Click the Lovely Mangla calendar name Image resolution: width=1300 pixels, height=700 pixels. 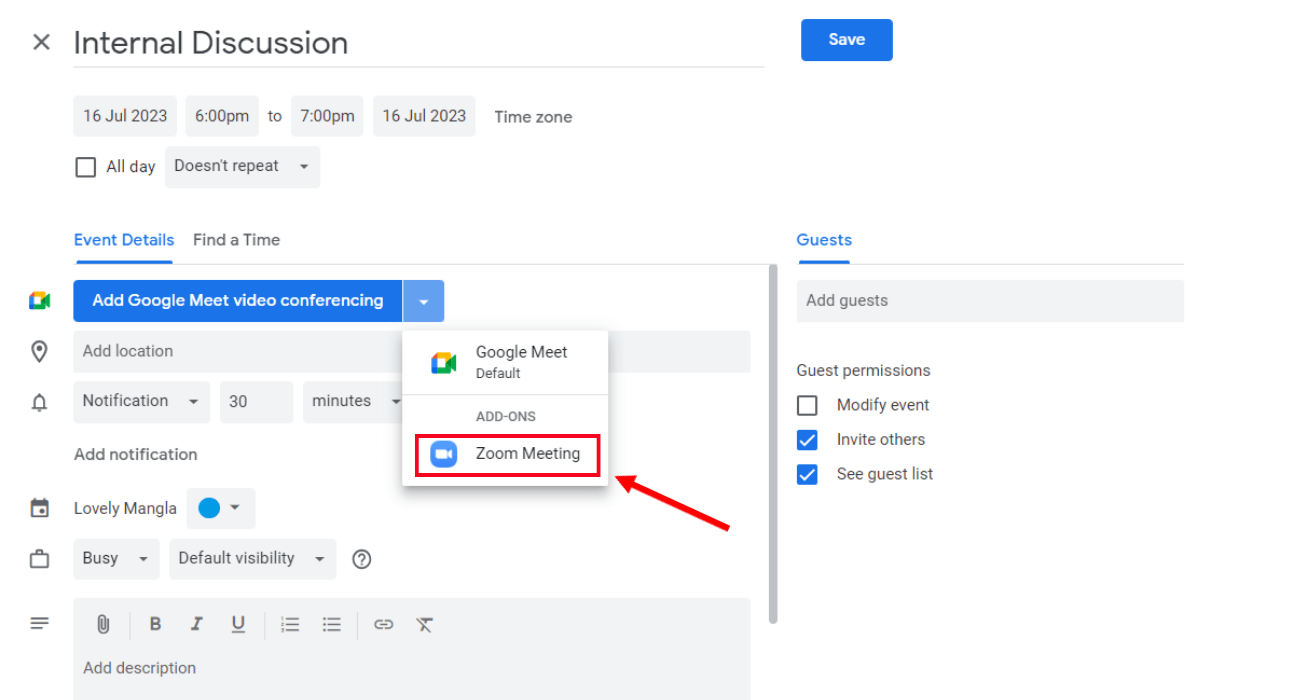click(x=125, y=509)
